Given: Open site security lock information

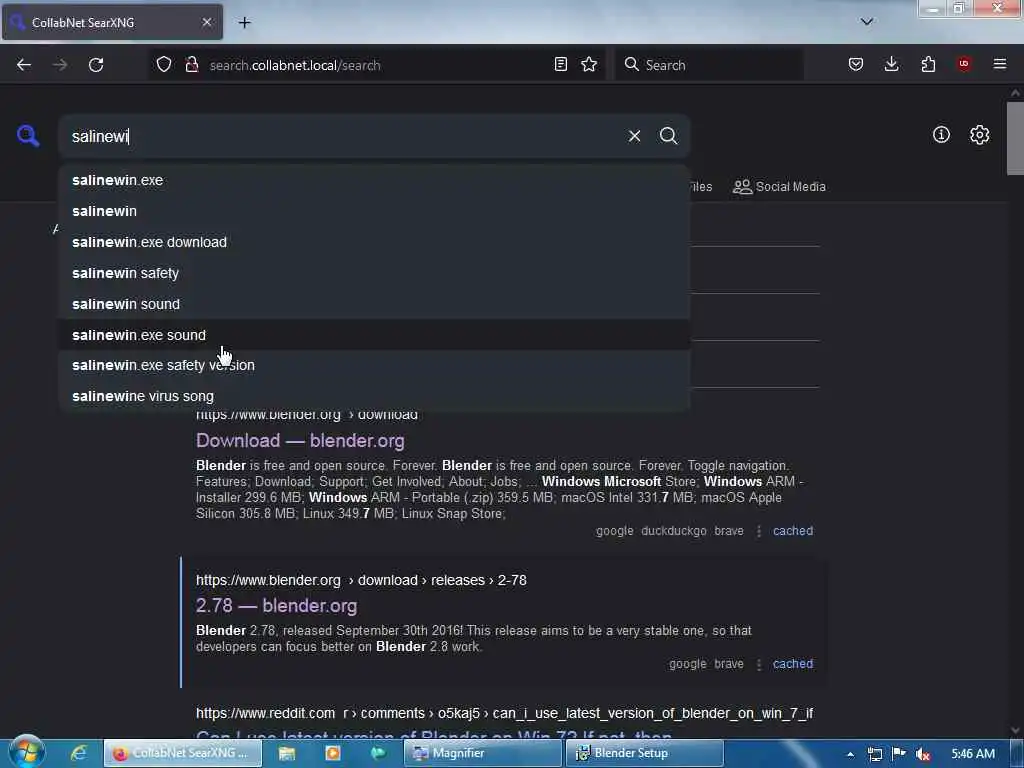Looking at the screenshot, I should pos(191,65).
